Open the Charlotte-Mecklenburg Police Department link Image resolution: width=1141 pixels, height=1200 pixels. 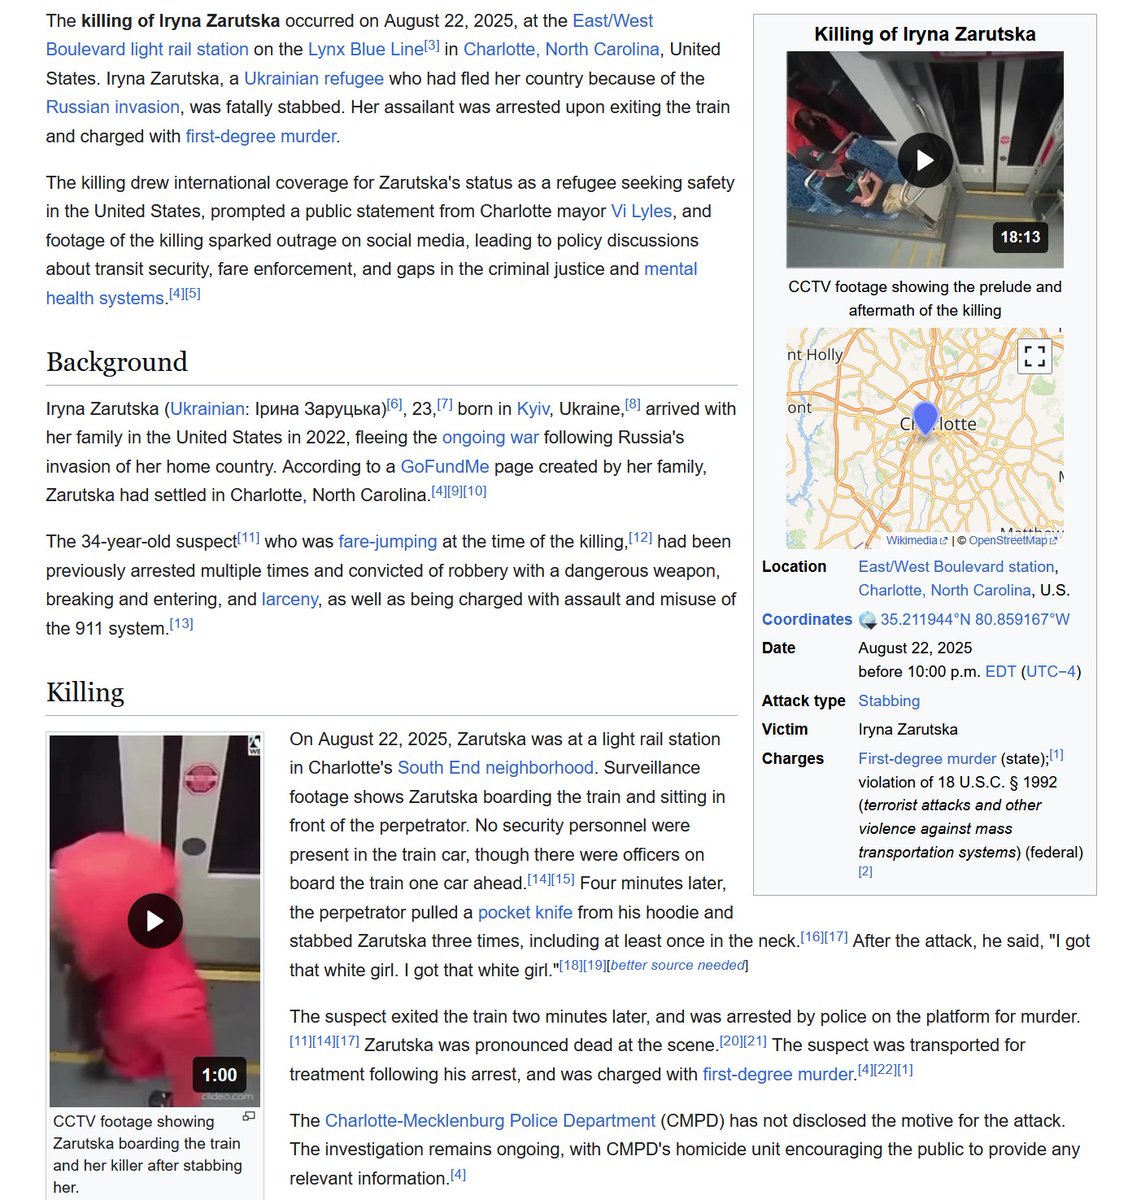point(490,1120)
